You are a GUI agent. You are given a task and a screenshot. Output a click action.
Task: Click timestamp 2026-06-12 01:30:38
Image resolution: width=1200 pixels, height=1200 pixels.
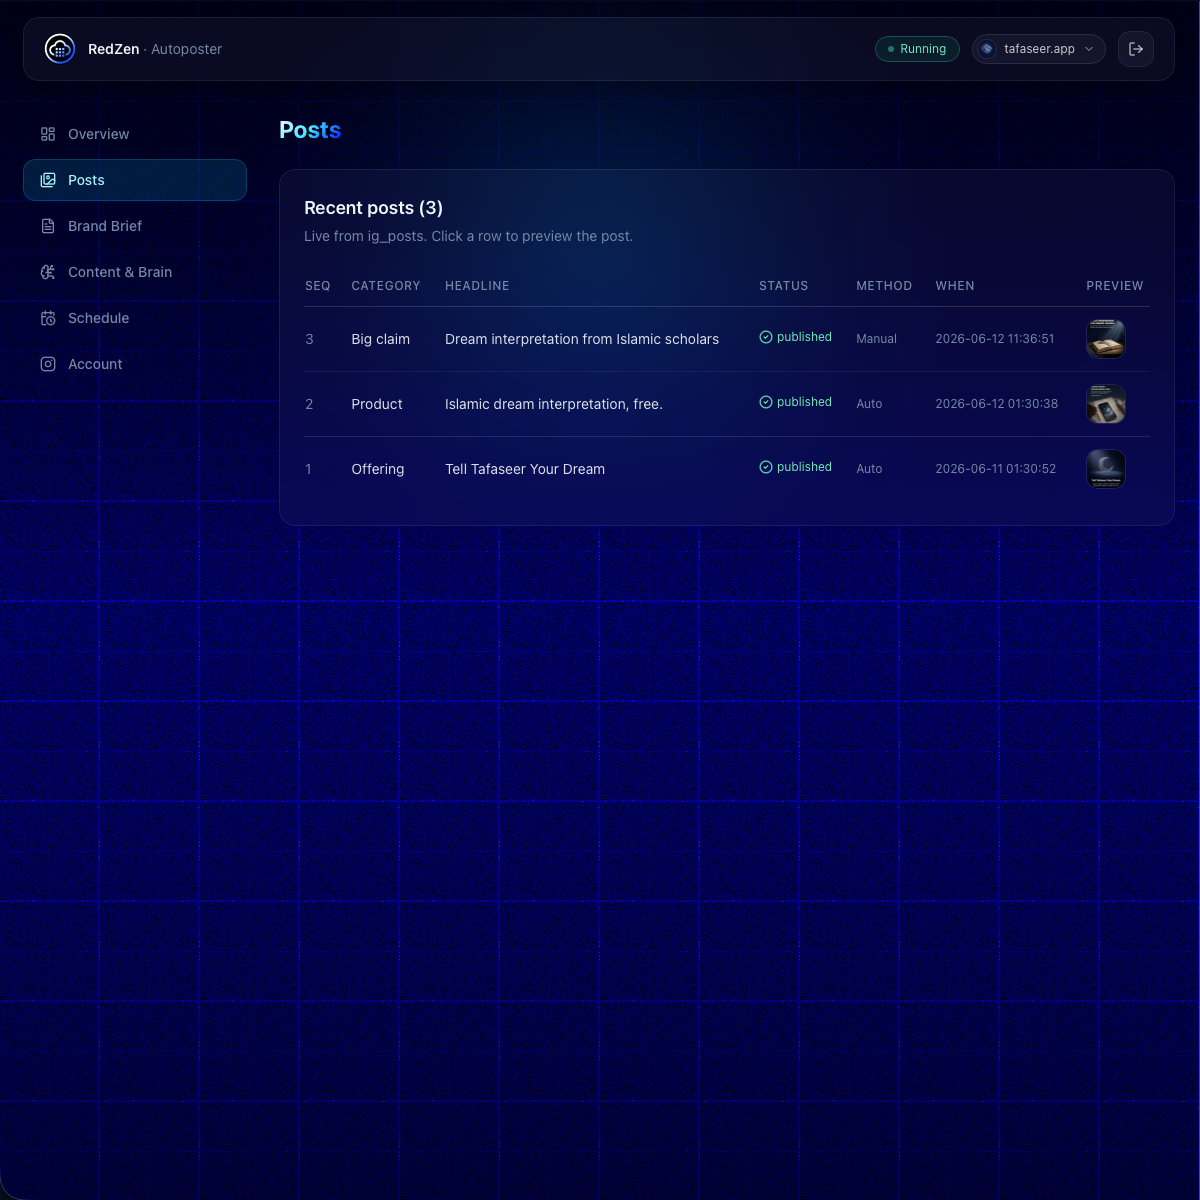[997, 404]
